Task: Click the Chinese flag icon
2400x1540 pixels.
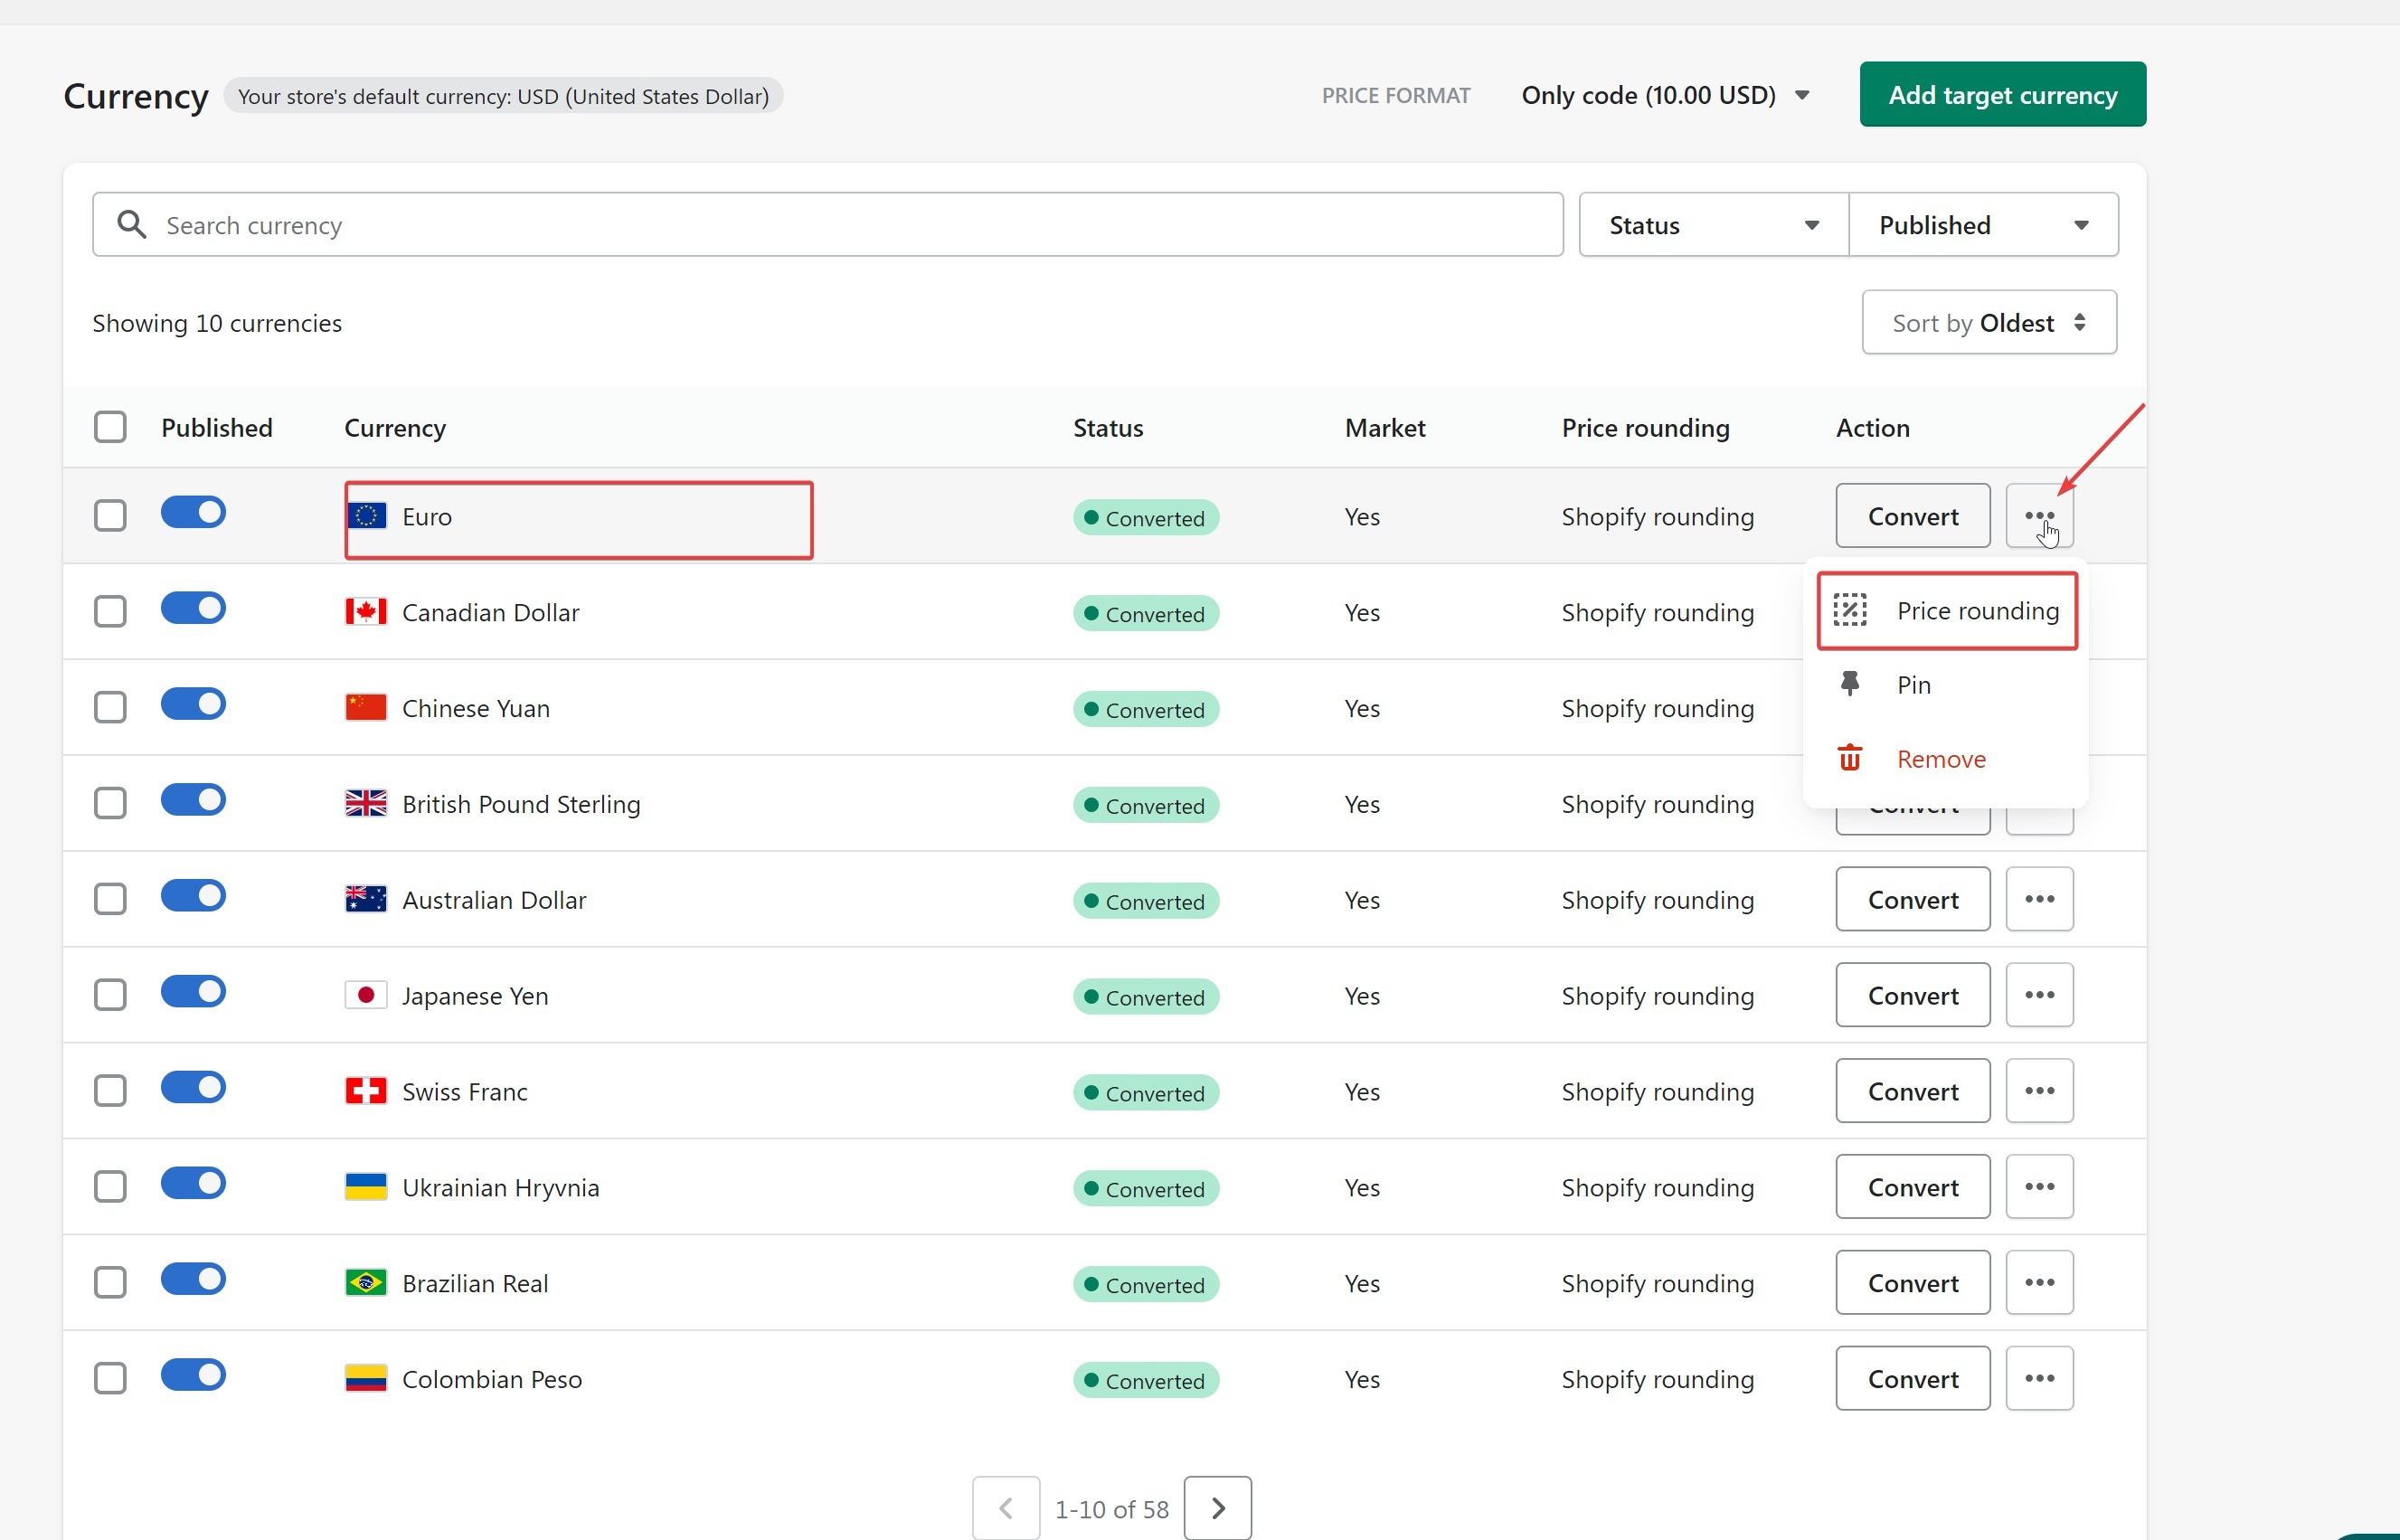Action: click(366, 708)
